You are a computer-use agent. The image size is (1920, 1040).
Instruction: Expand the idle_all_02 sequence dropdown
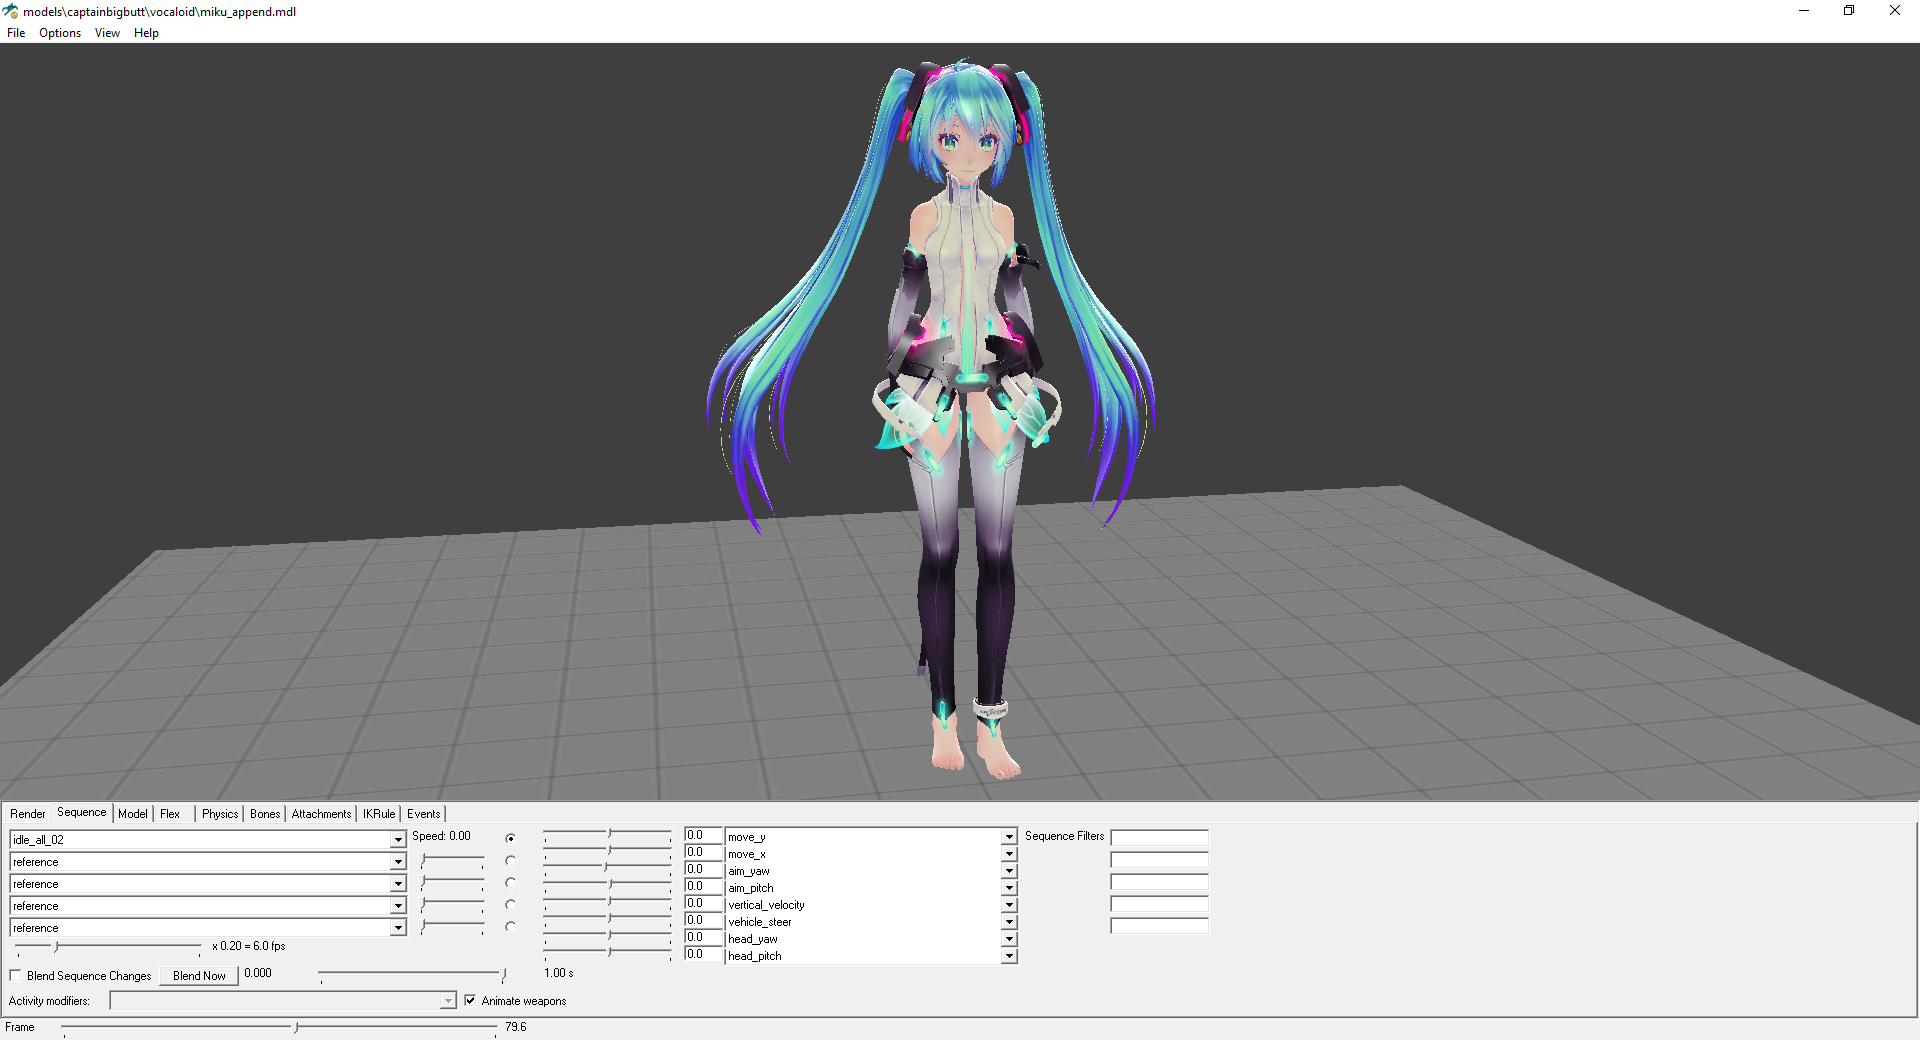(x=398, y=840)
